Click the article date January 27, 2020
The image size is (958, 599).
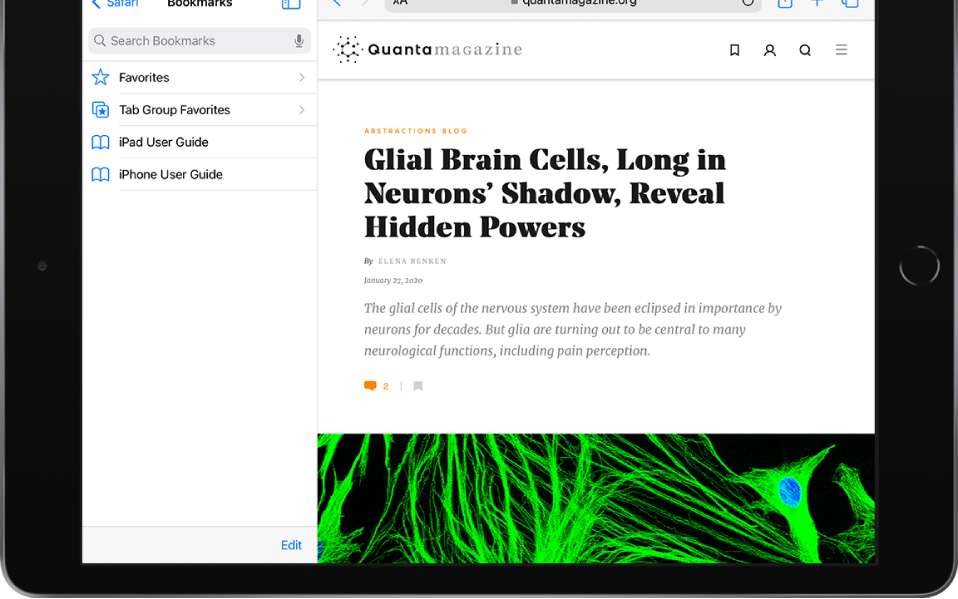(393, 281)
